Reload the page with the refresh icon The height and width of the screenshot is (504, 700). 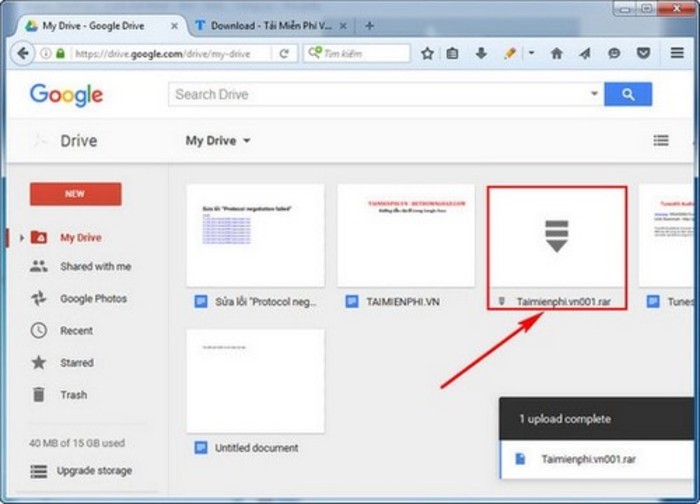(x=284, y=54)
